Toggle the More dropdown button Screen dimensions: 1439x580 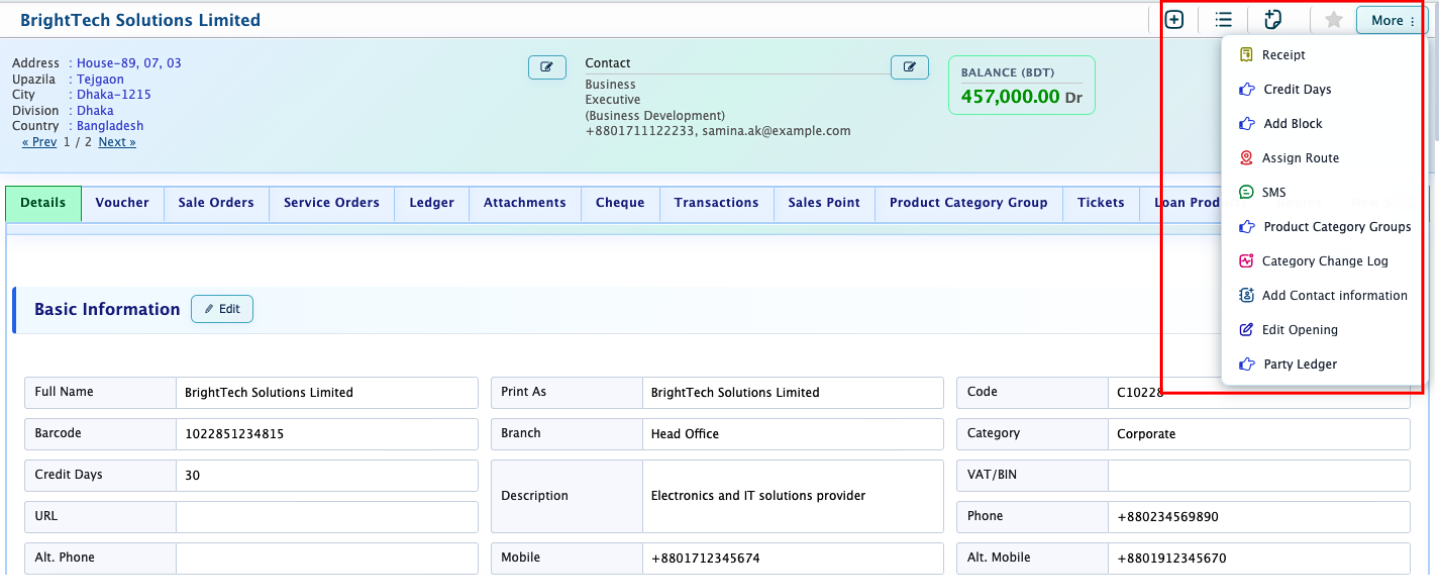[1392, 20]
